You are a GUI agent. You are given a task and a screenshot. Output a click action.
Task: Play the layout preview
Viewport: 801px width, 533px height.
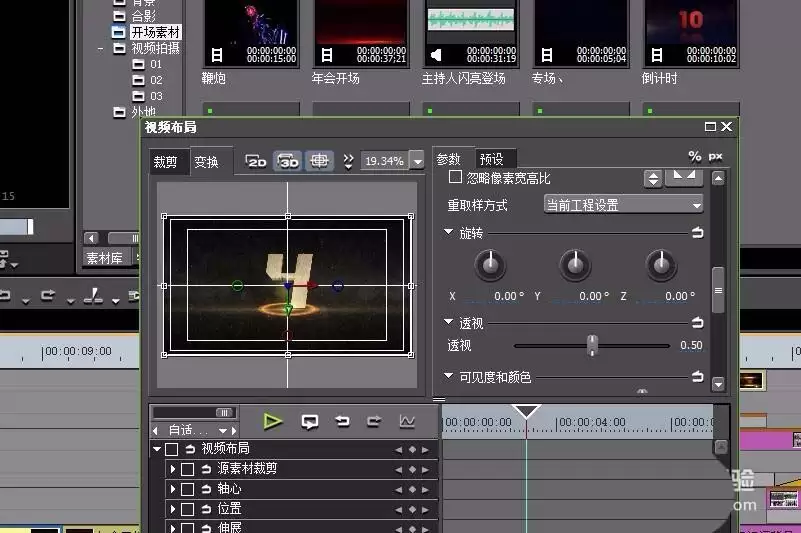[x=272, y=422]
